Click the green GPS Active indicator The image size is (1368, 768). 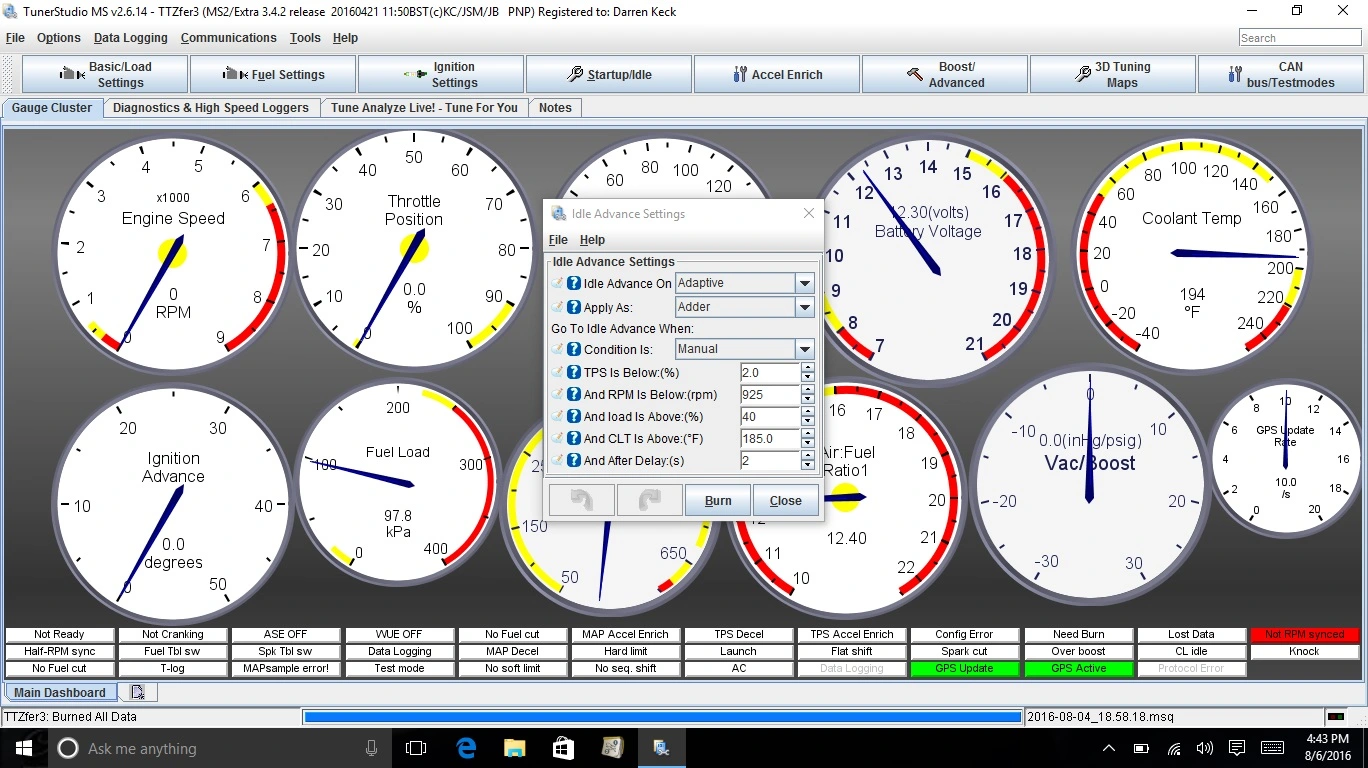point(1078,668)
